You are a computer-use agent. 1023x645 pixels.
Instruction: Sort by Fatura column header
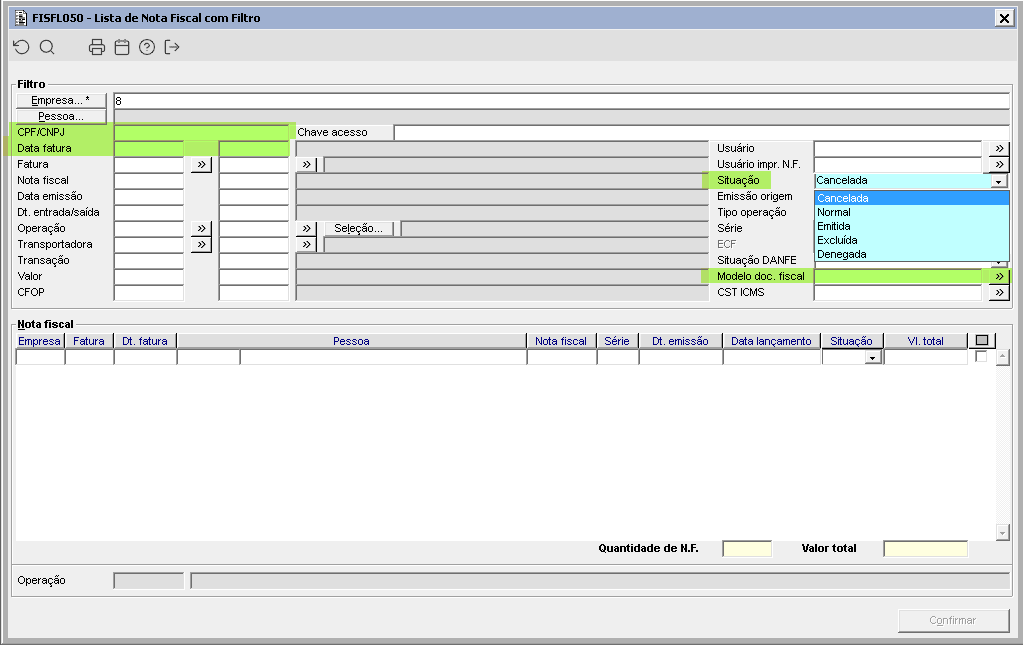click(x=89, y=341)
